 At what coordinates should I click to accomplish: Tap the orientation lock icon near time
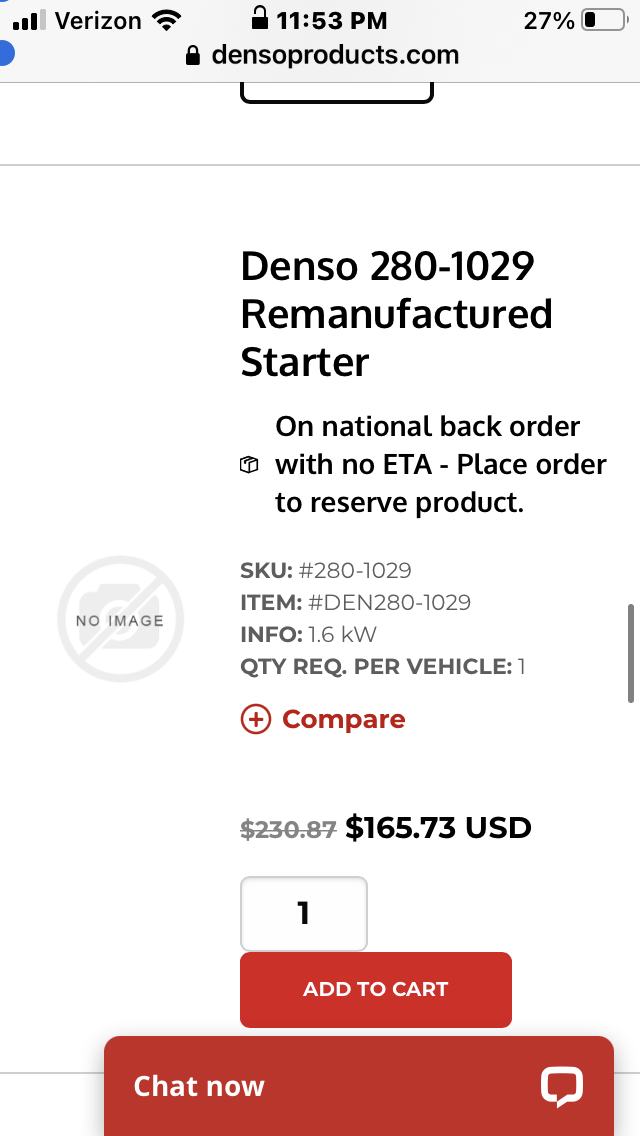click(x=259, y=18)
